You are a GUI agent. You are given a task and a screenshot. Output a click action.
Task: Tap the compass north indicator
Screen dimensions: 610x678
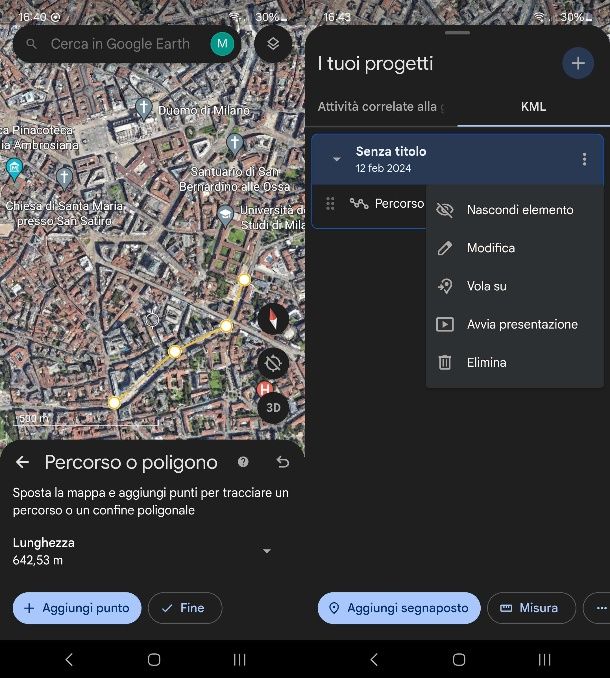[x=273, y=319]
